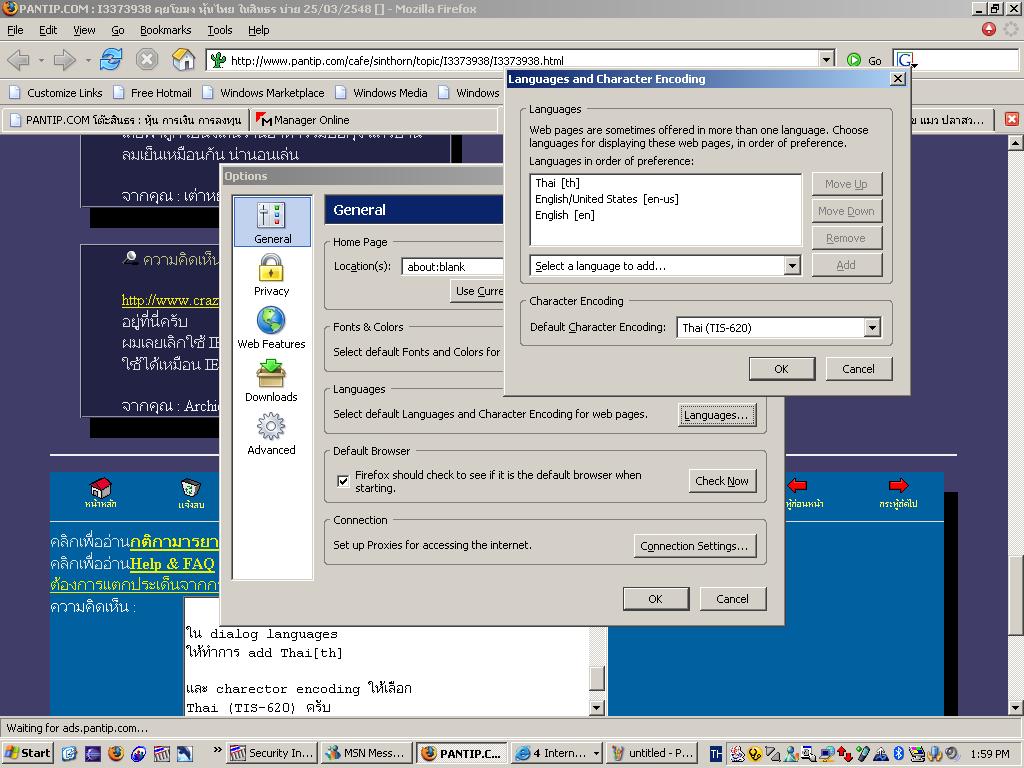This screenshot has width=1024, height=768.
Task: Toggle the default browser check checkbox
Action: tap(343, 481)
